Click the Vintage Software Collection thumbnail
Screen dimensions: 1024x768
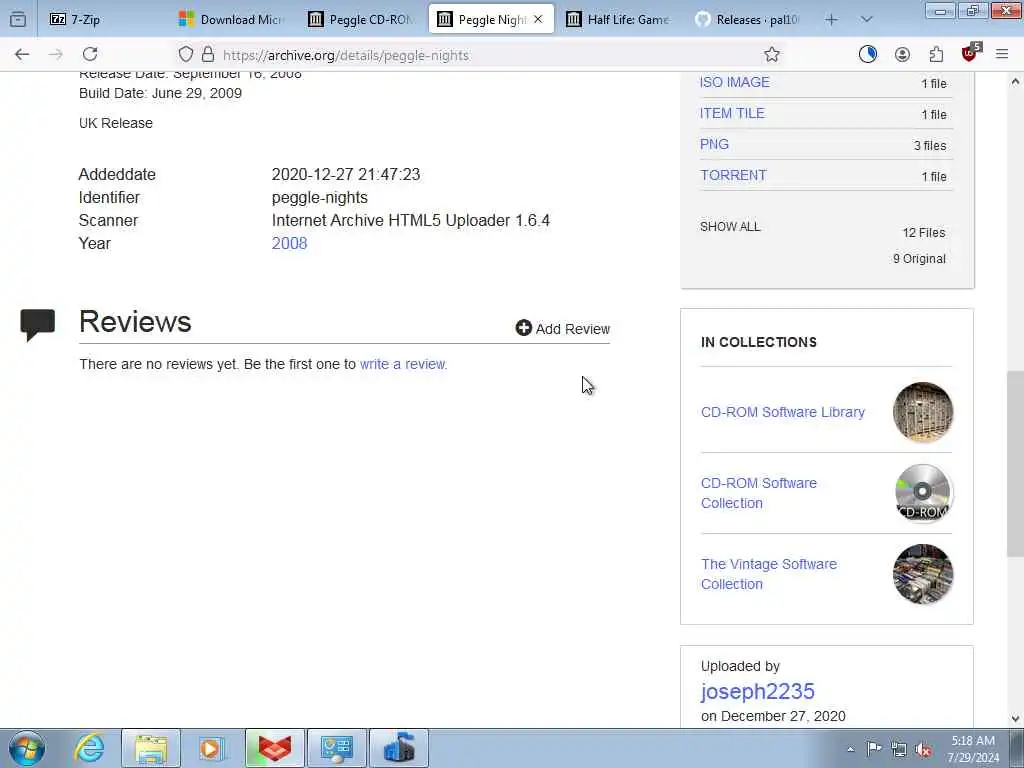[923, 574]
